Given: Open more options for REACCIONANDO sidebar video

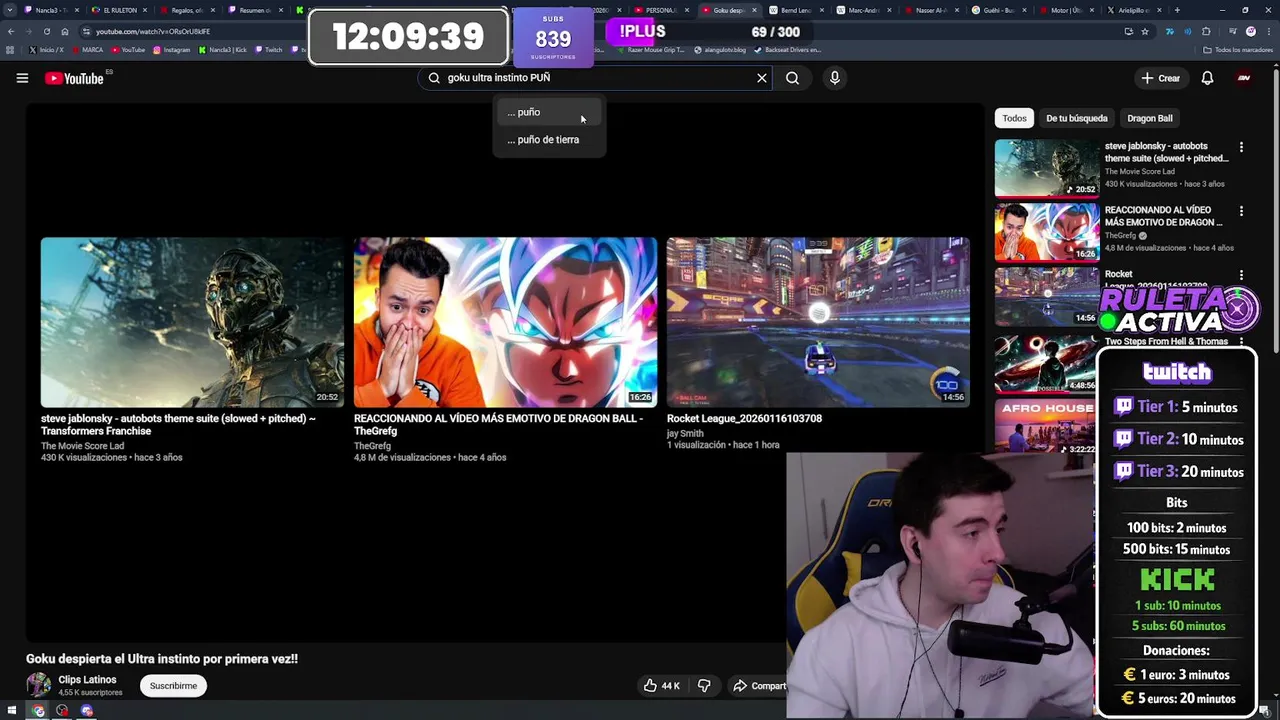Looking at the screenshot, I should pyautogui.click(x=1241, y=211).
